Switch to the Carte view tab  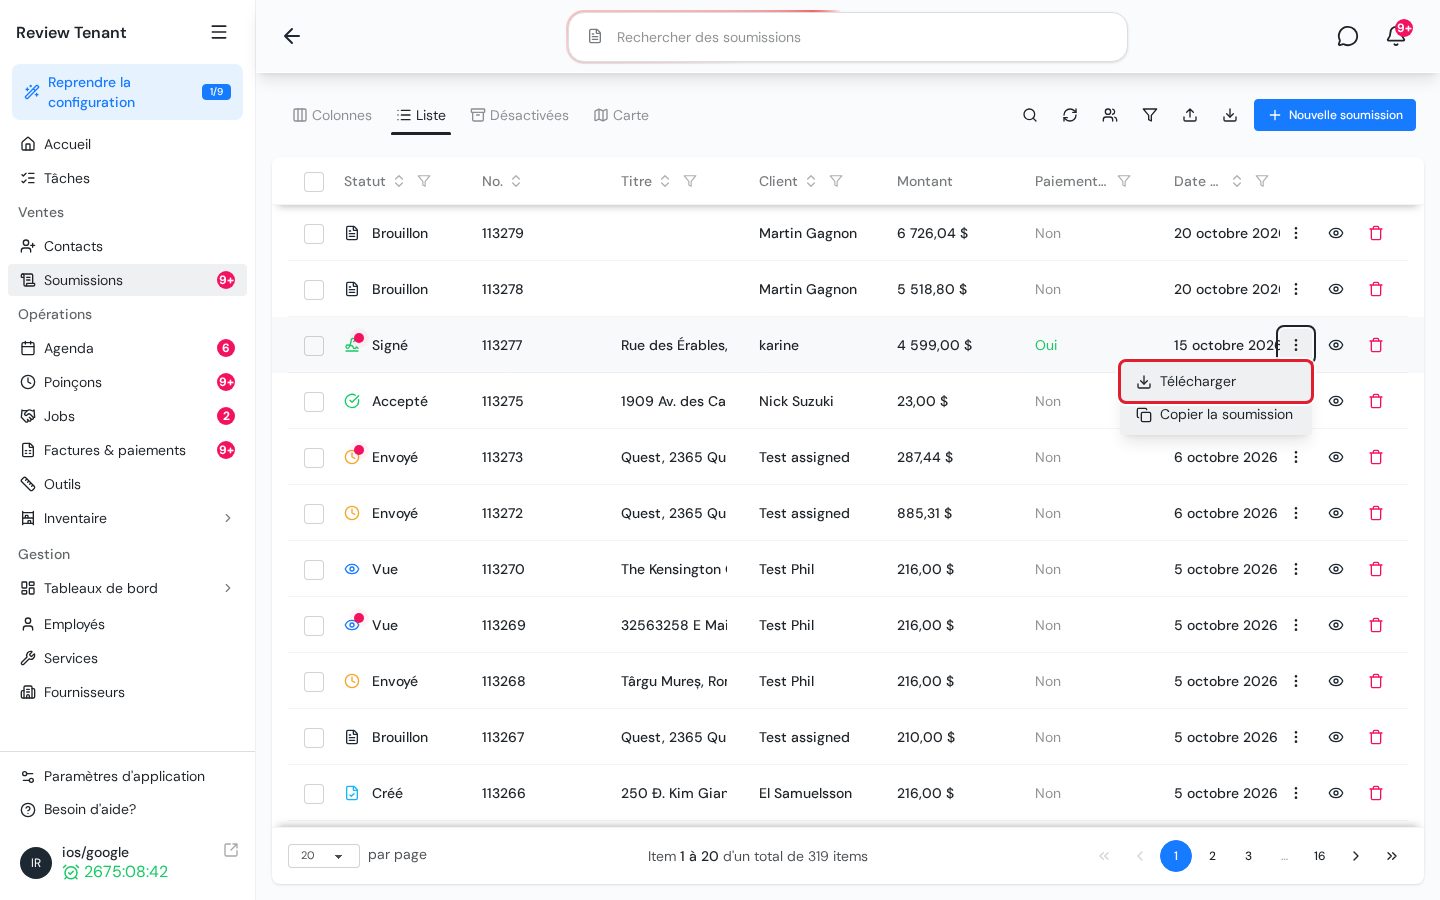pos(621,115)
